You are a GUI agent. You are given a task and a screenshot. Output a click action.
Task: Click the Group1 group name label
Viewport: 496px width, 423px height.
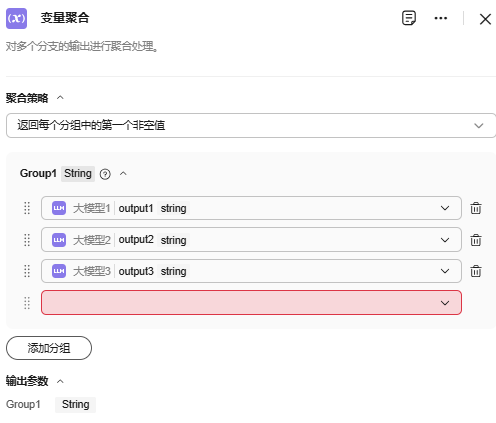pyautogui.click(x=38, y=173)
